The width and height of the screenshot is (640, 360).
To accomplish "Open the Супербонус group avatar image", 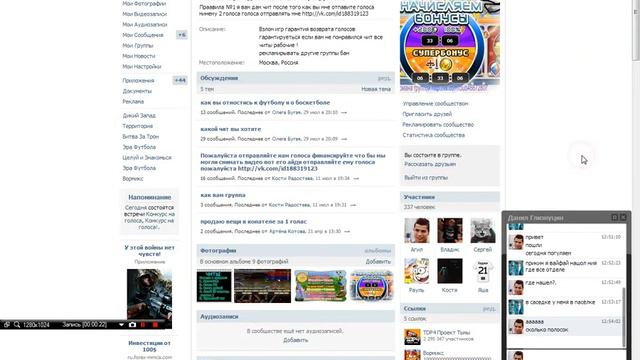I will point(450,44).
